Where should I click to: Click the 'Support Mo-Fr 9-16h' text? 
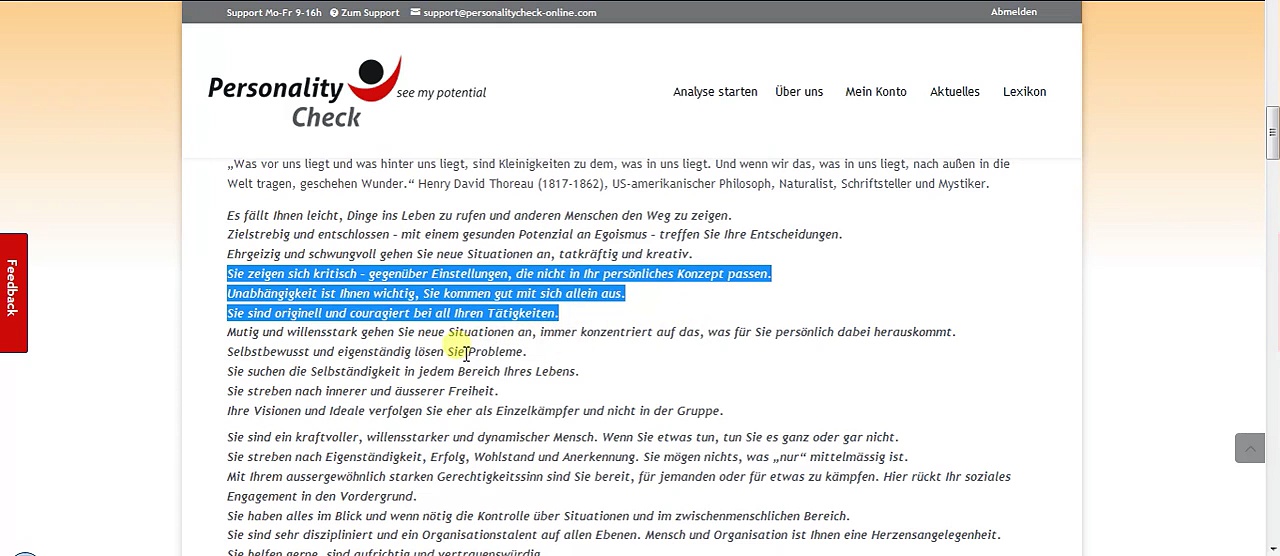(x=259, y=13)
